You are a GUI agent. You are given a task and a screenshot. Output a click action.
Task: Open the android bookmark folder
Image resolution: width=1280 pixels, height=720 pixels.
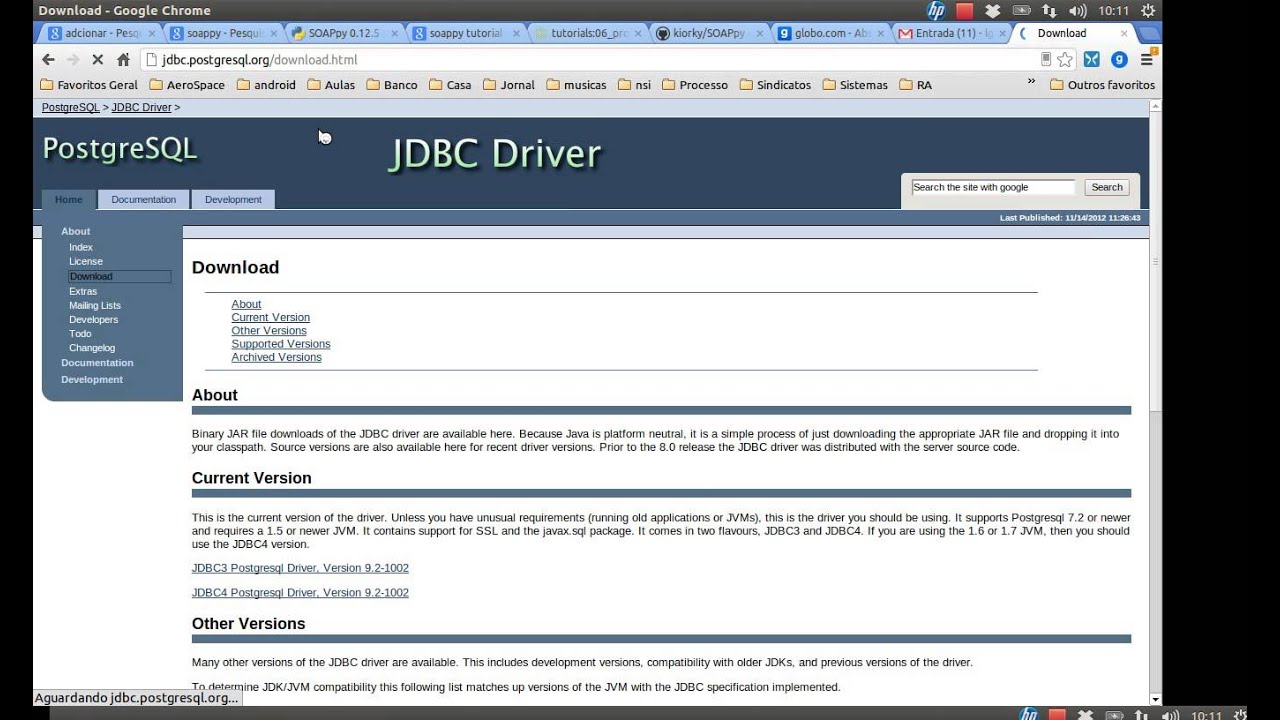266,85
